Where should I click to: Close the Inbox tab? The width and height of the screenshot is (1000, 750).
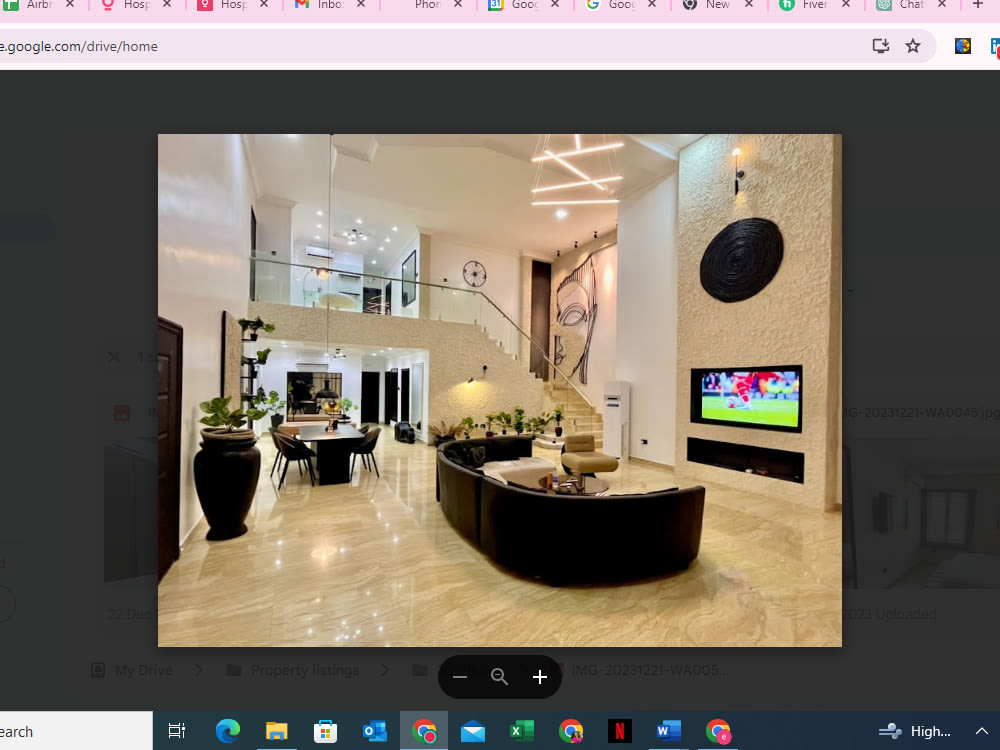pos(361,4)
